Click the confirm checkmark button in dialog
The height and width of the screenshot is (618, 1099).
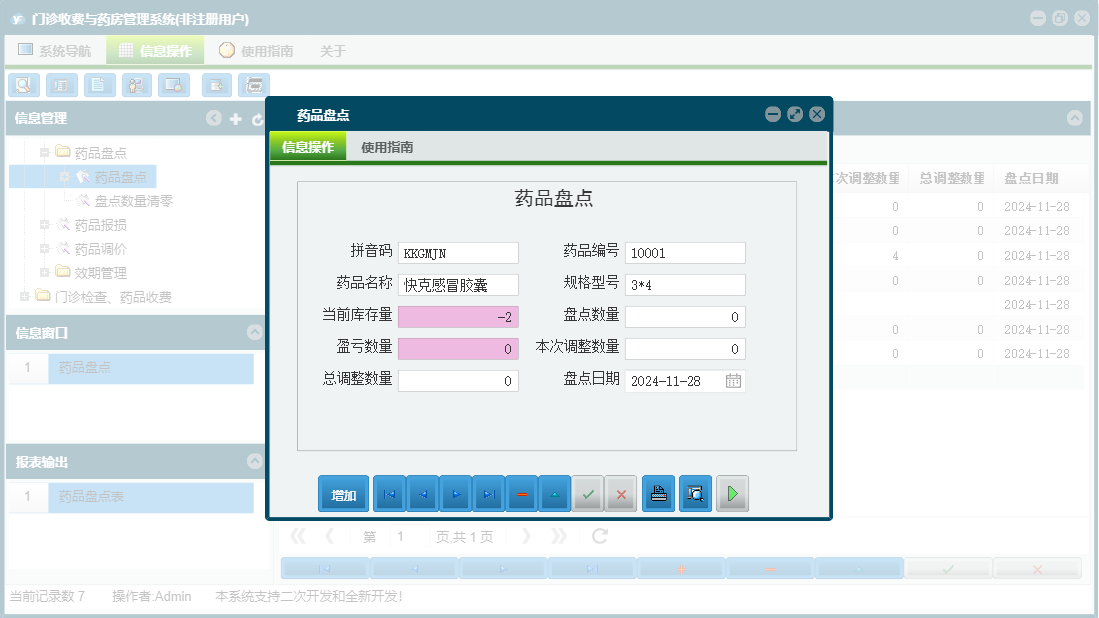pyautogui.click(x=588, y=493)
